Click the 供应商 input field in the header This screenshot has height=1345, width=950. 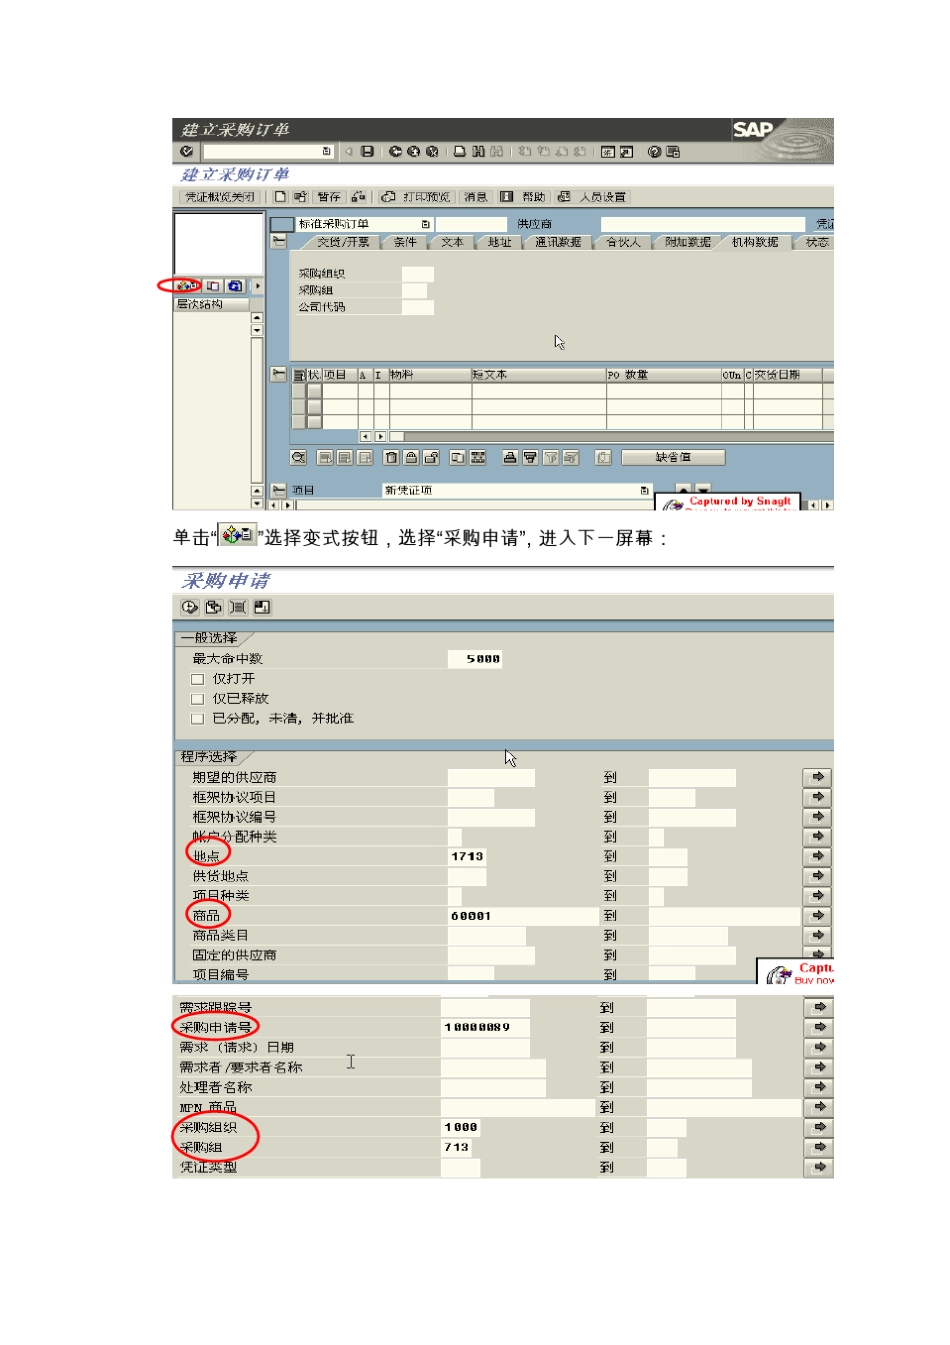702,224
